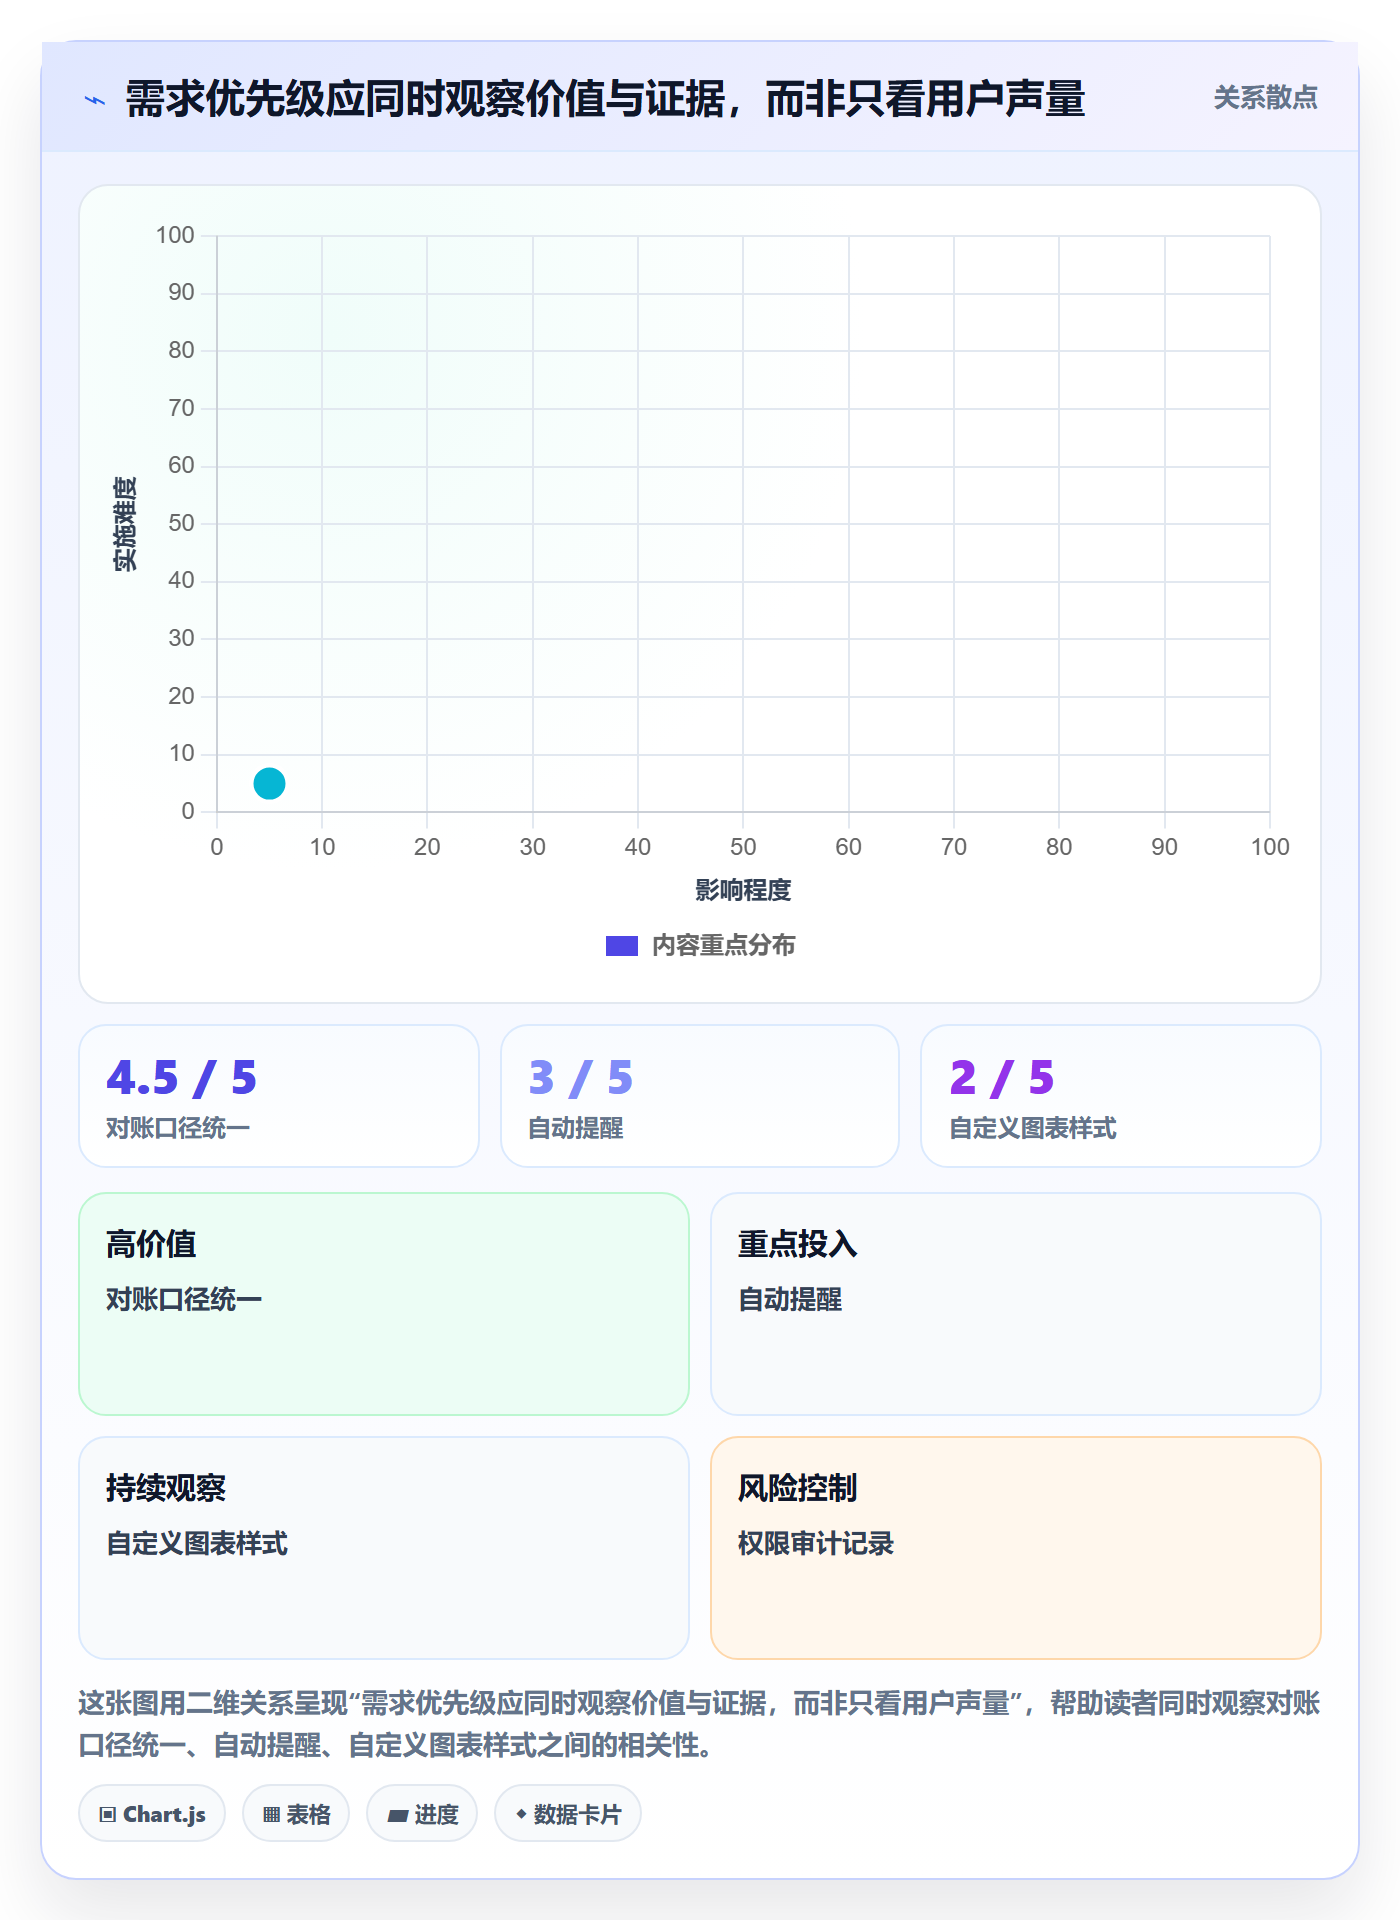Click the 3 / 5 score value
Image resolution: width=1400 pixels, height=1920 pixels.
point(580,1078)
